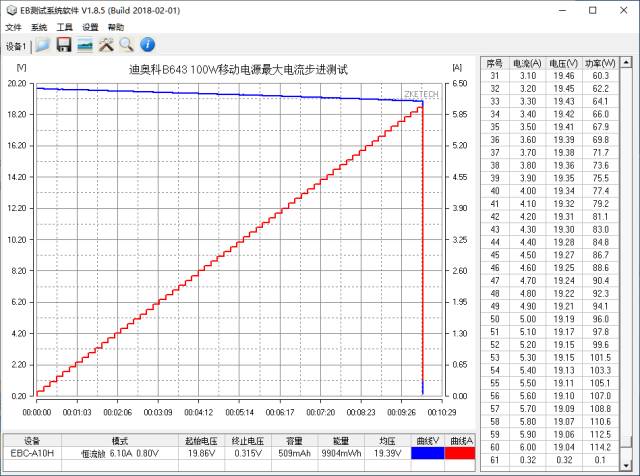Click the [V] axis unit label
Screen dimensions: 640x476
click(21, 67)
